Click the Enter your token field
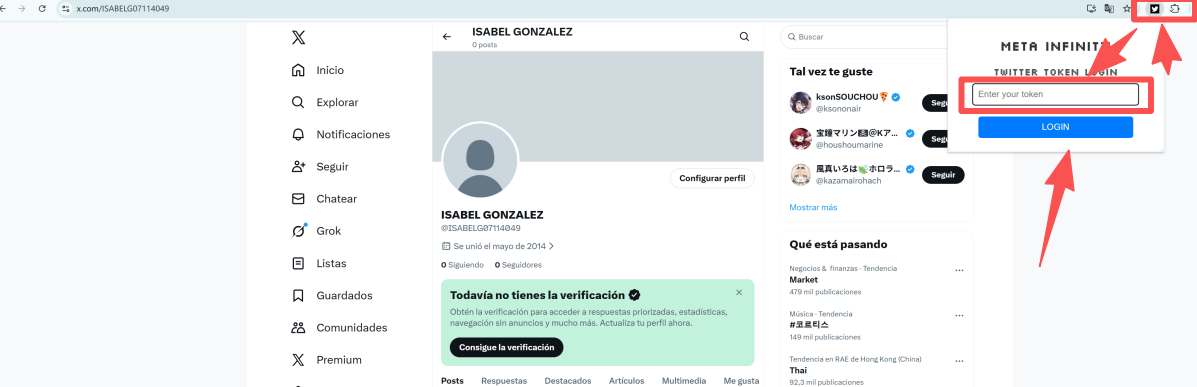 pyautogui.click(x=1055, y=95)
